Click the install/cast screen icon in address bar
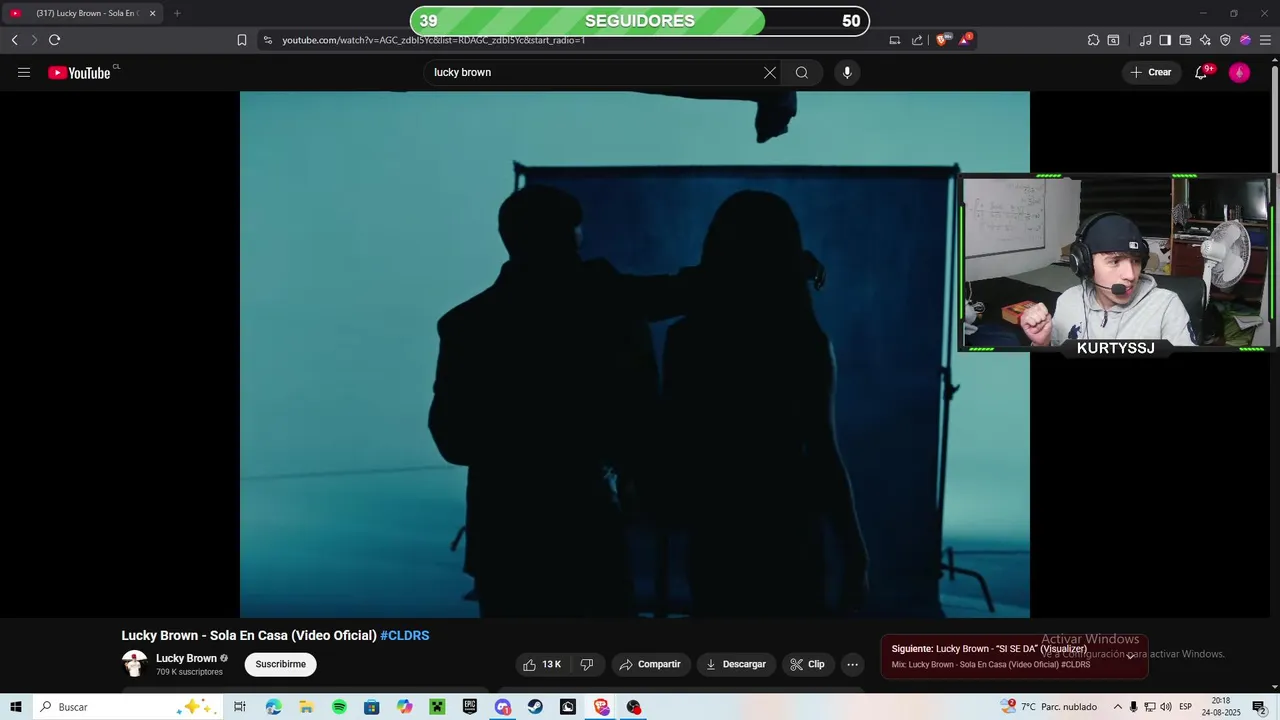The image size is (1280, 720). pos(894,40)
